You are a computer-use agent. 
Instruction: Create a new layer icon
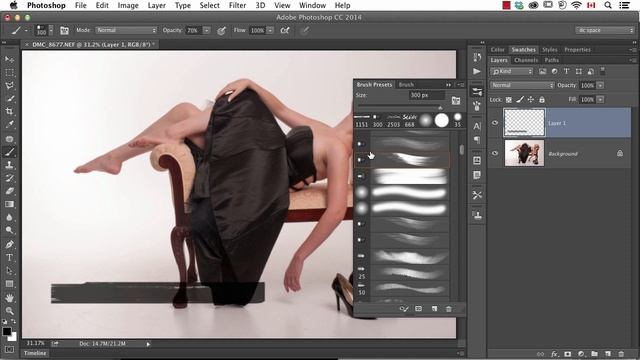[x=608, y=354]
